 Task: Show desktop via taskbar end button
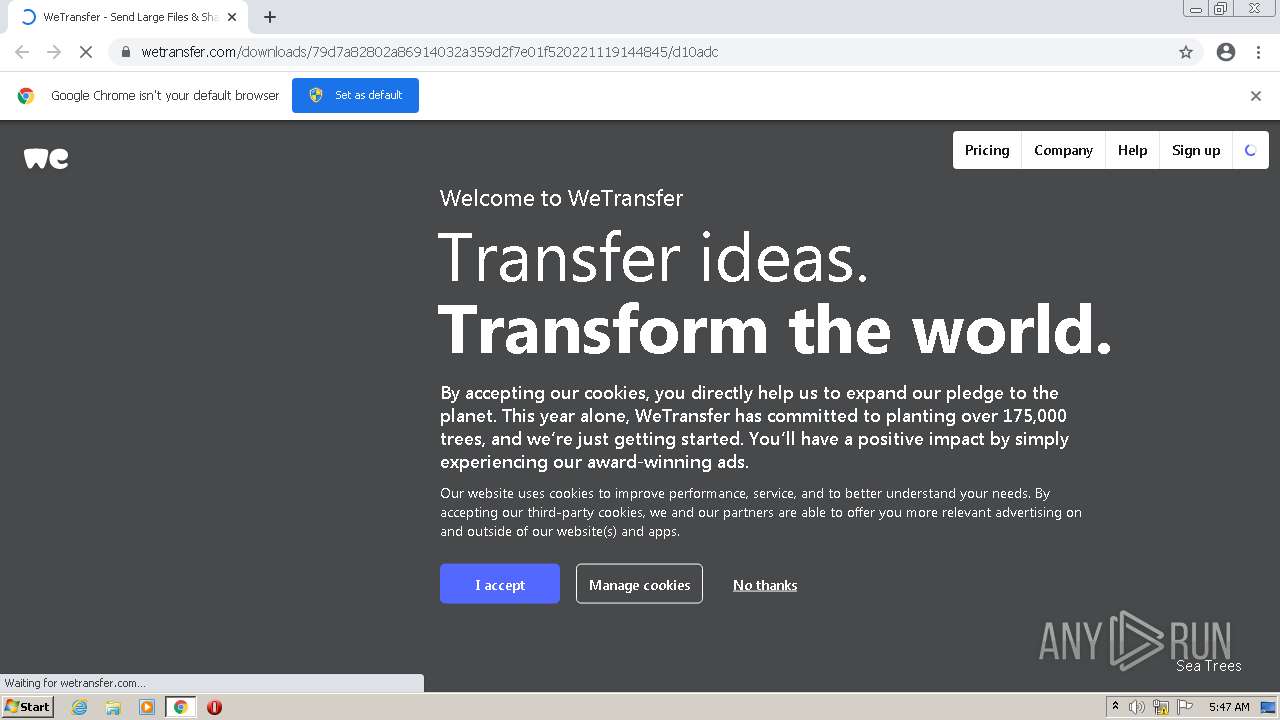(1268, 707)
